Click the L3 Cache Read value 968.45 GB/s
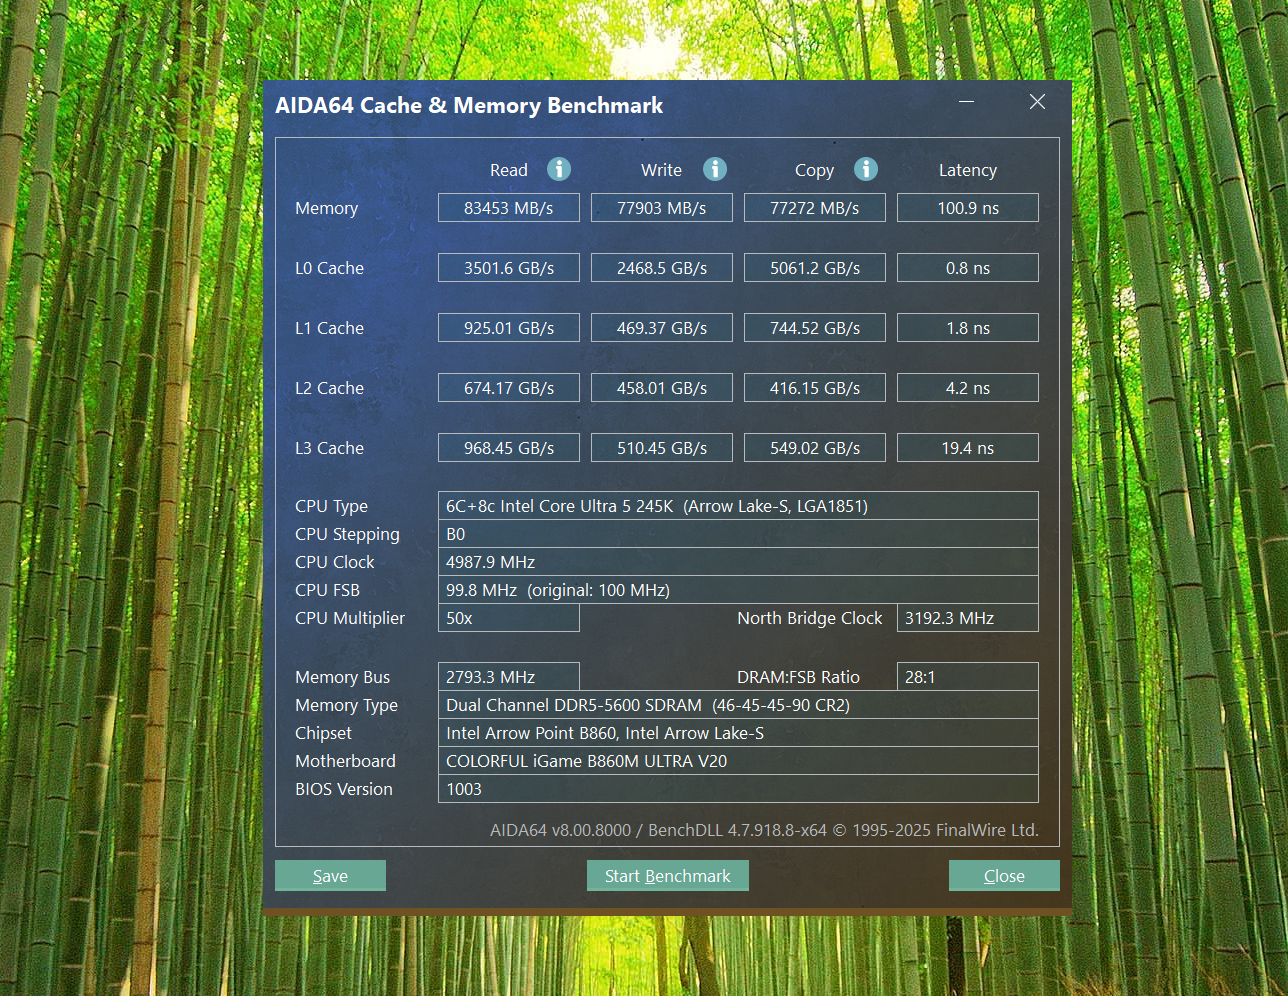Screen dimensions: 1288x996 (509, 448)
